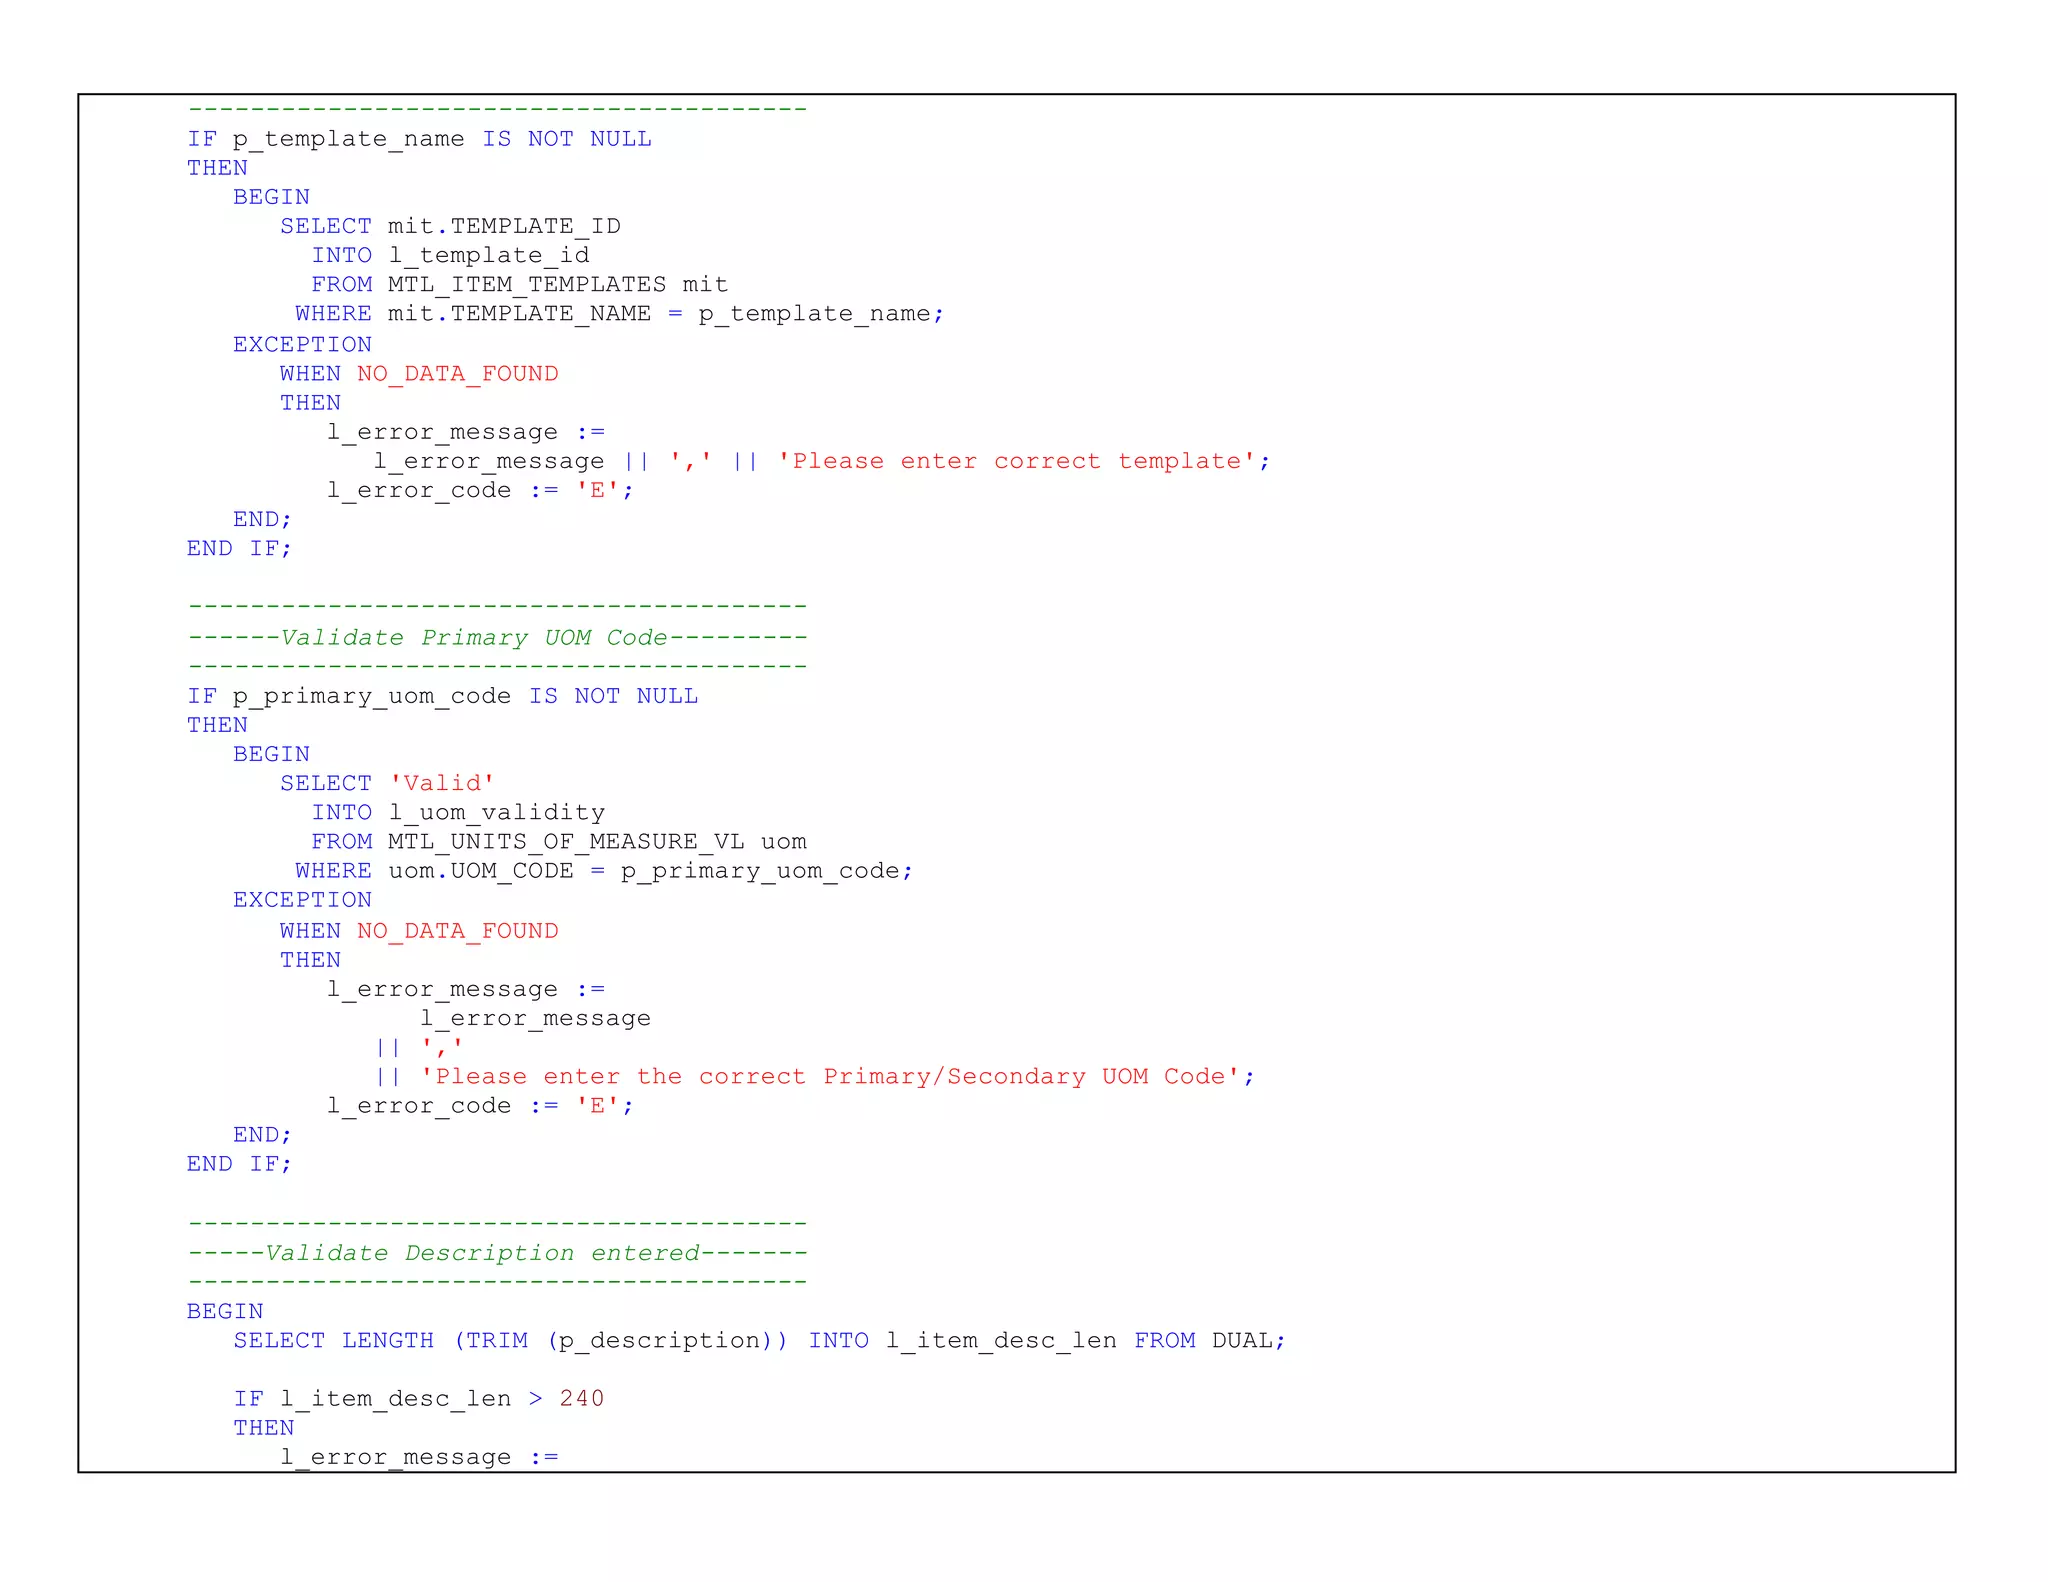Click 'FROM MTL_ITEM_TEMPLATES mit' line
Screen dimensions: 2048x1582
tap(519, 284)
